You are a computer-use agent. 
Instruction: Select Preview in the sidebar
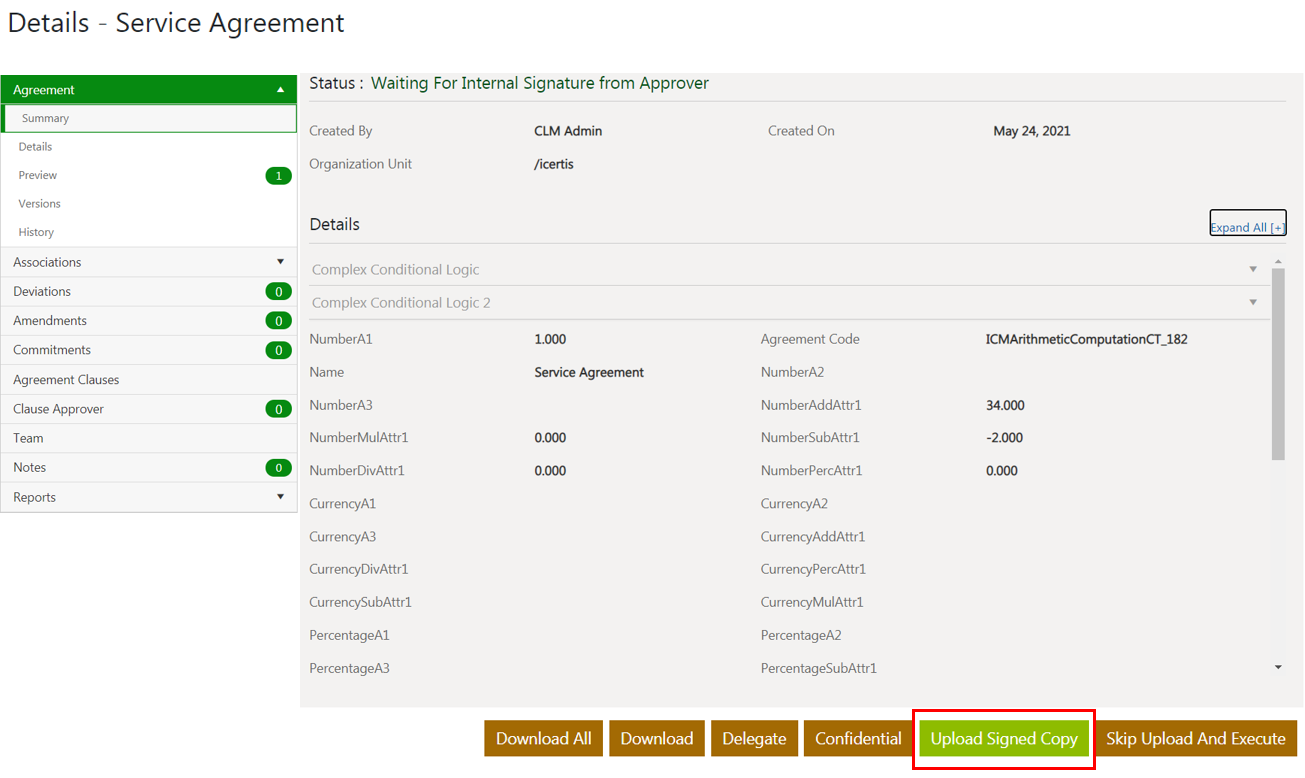[x=38, y=175]
